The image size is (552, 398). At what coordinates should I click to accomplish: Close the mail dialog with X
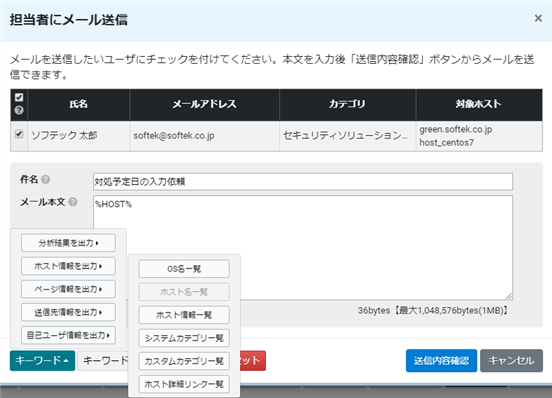click(x=538, y=18)
